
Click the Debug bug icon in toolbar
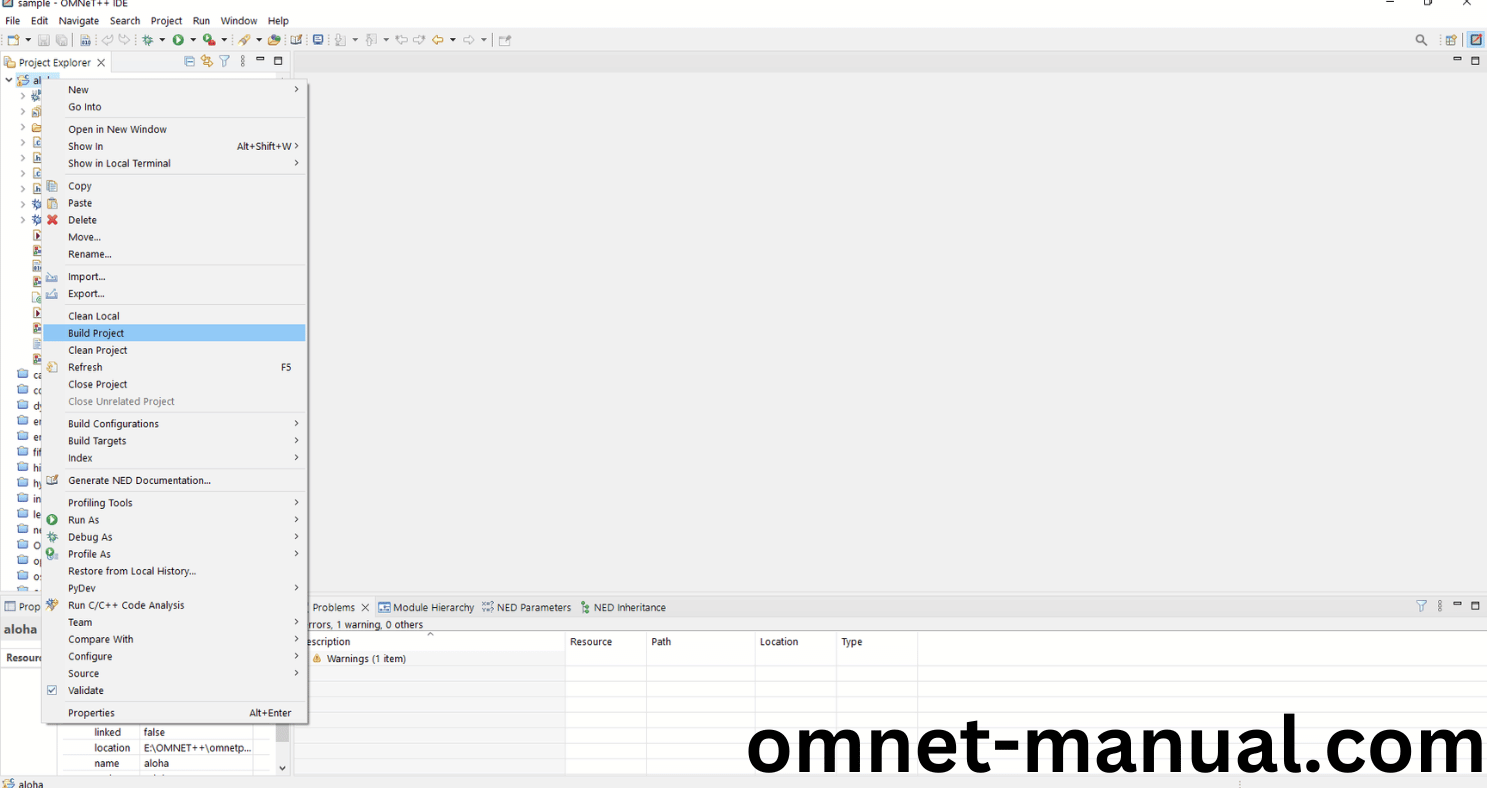(147, 40)
